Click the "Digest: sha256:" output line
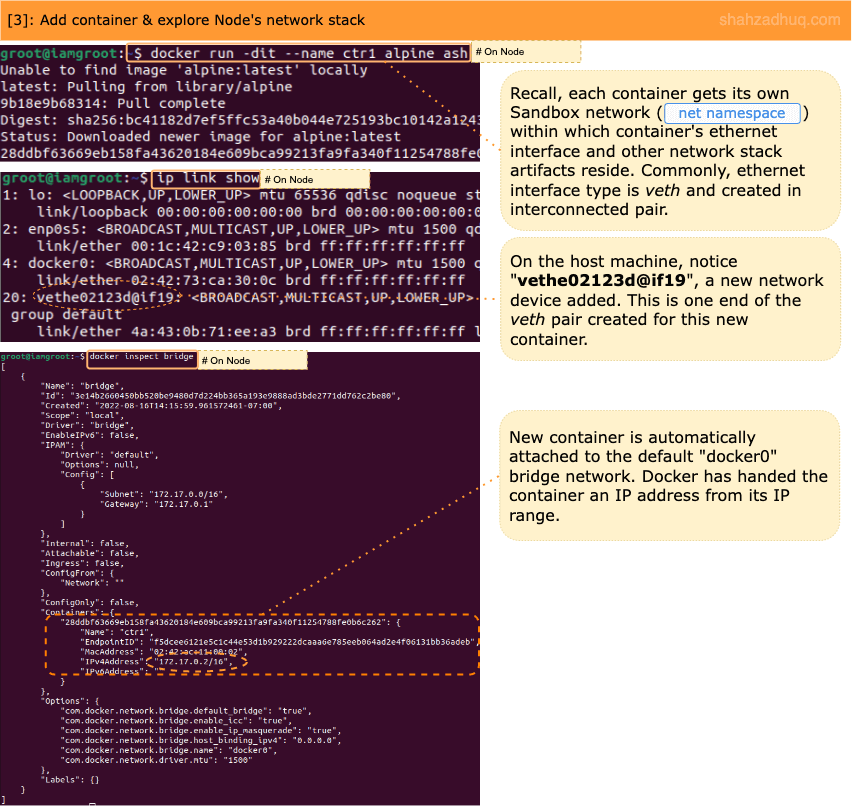Screen dimensions: 852x807 tap(240, 120)
